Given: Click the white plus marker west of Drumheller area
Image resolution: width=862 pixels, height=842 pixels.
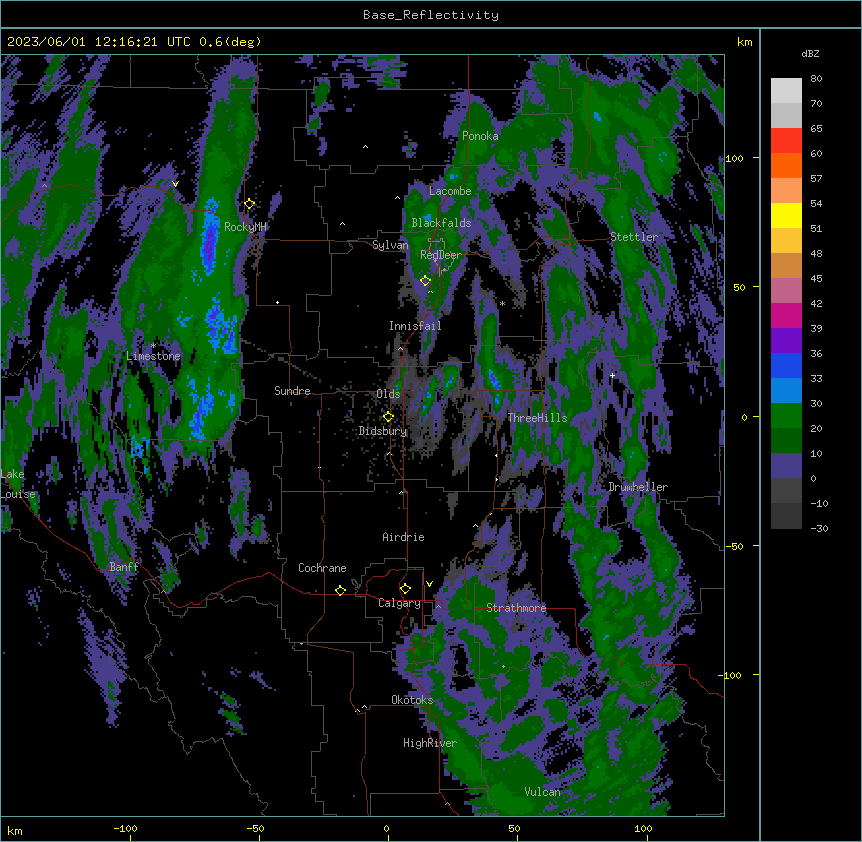Looking at the screenshot, I should [x=612, y=375].
